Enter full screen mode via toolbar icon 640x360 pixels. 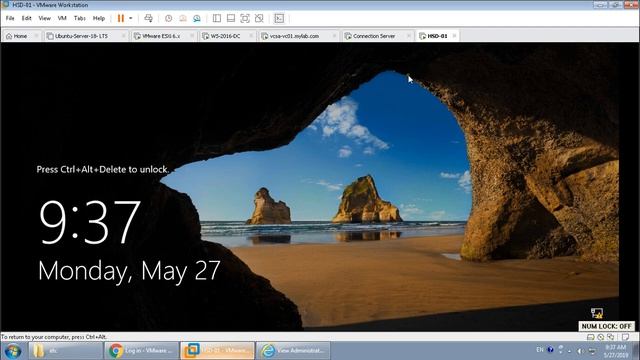point(244,18)
